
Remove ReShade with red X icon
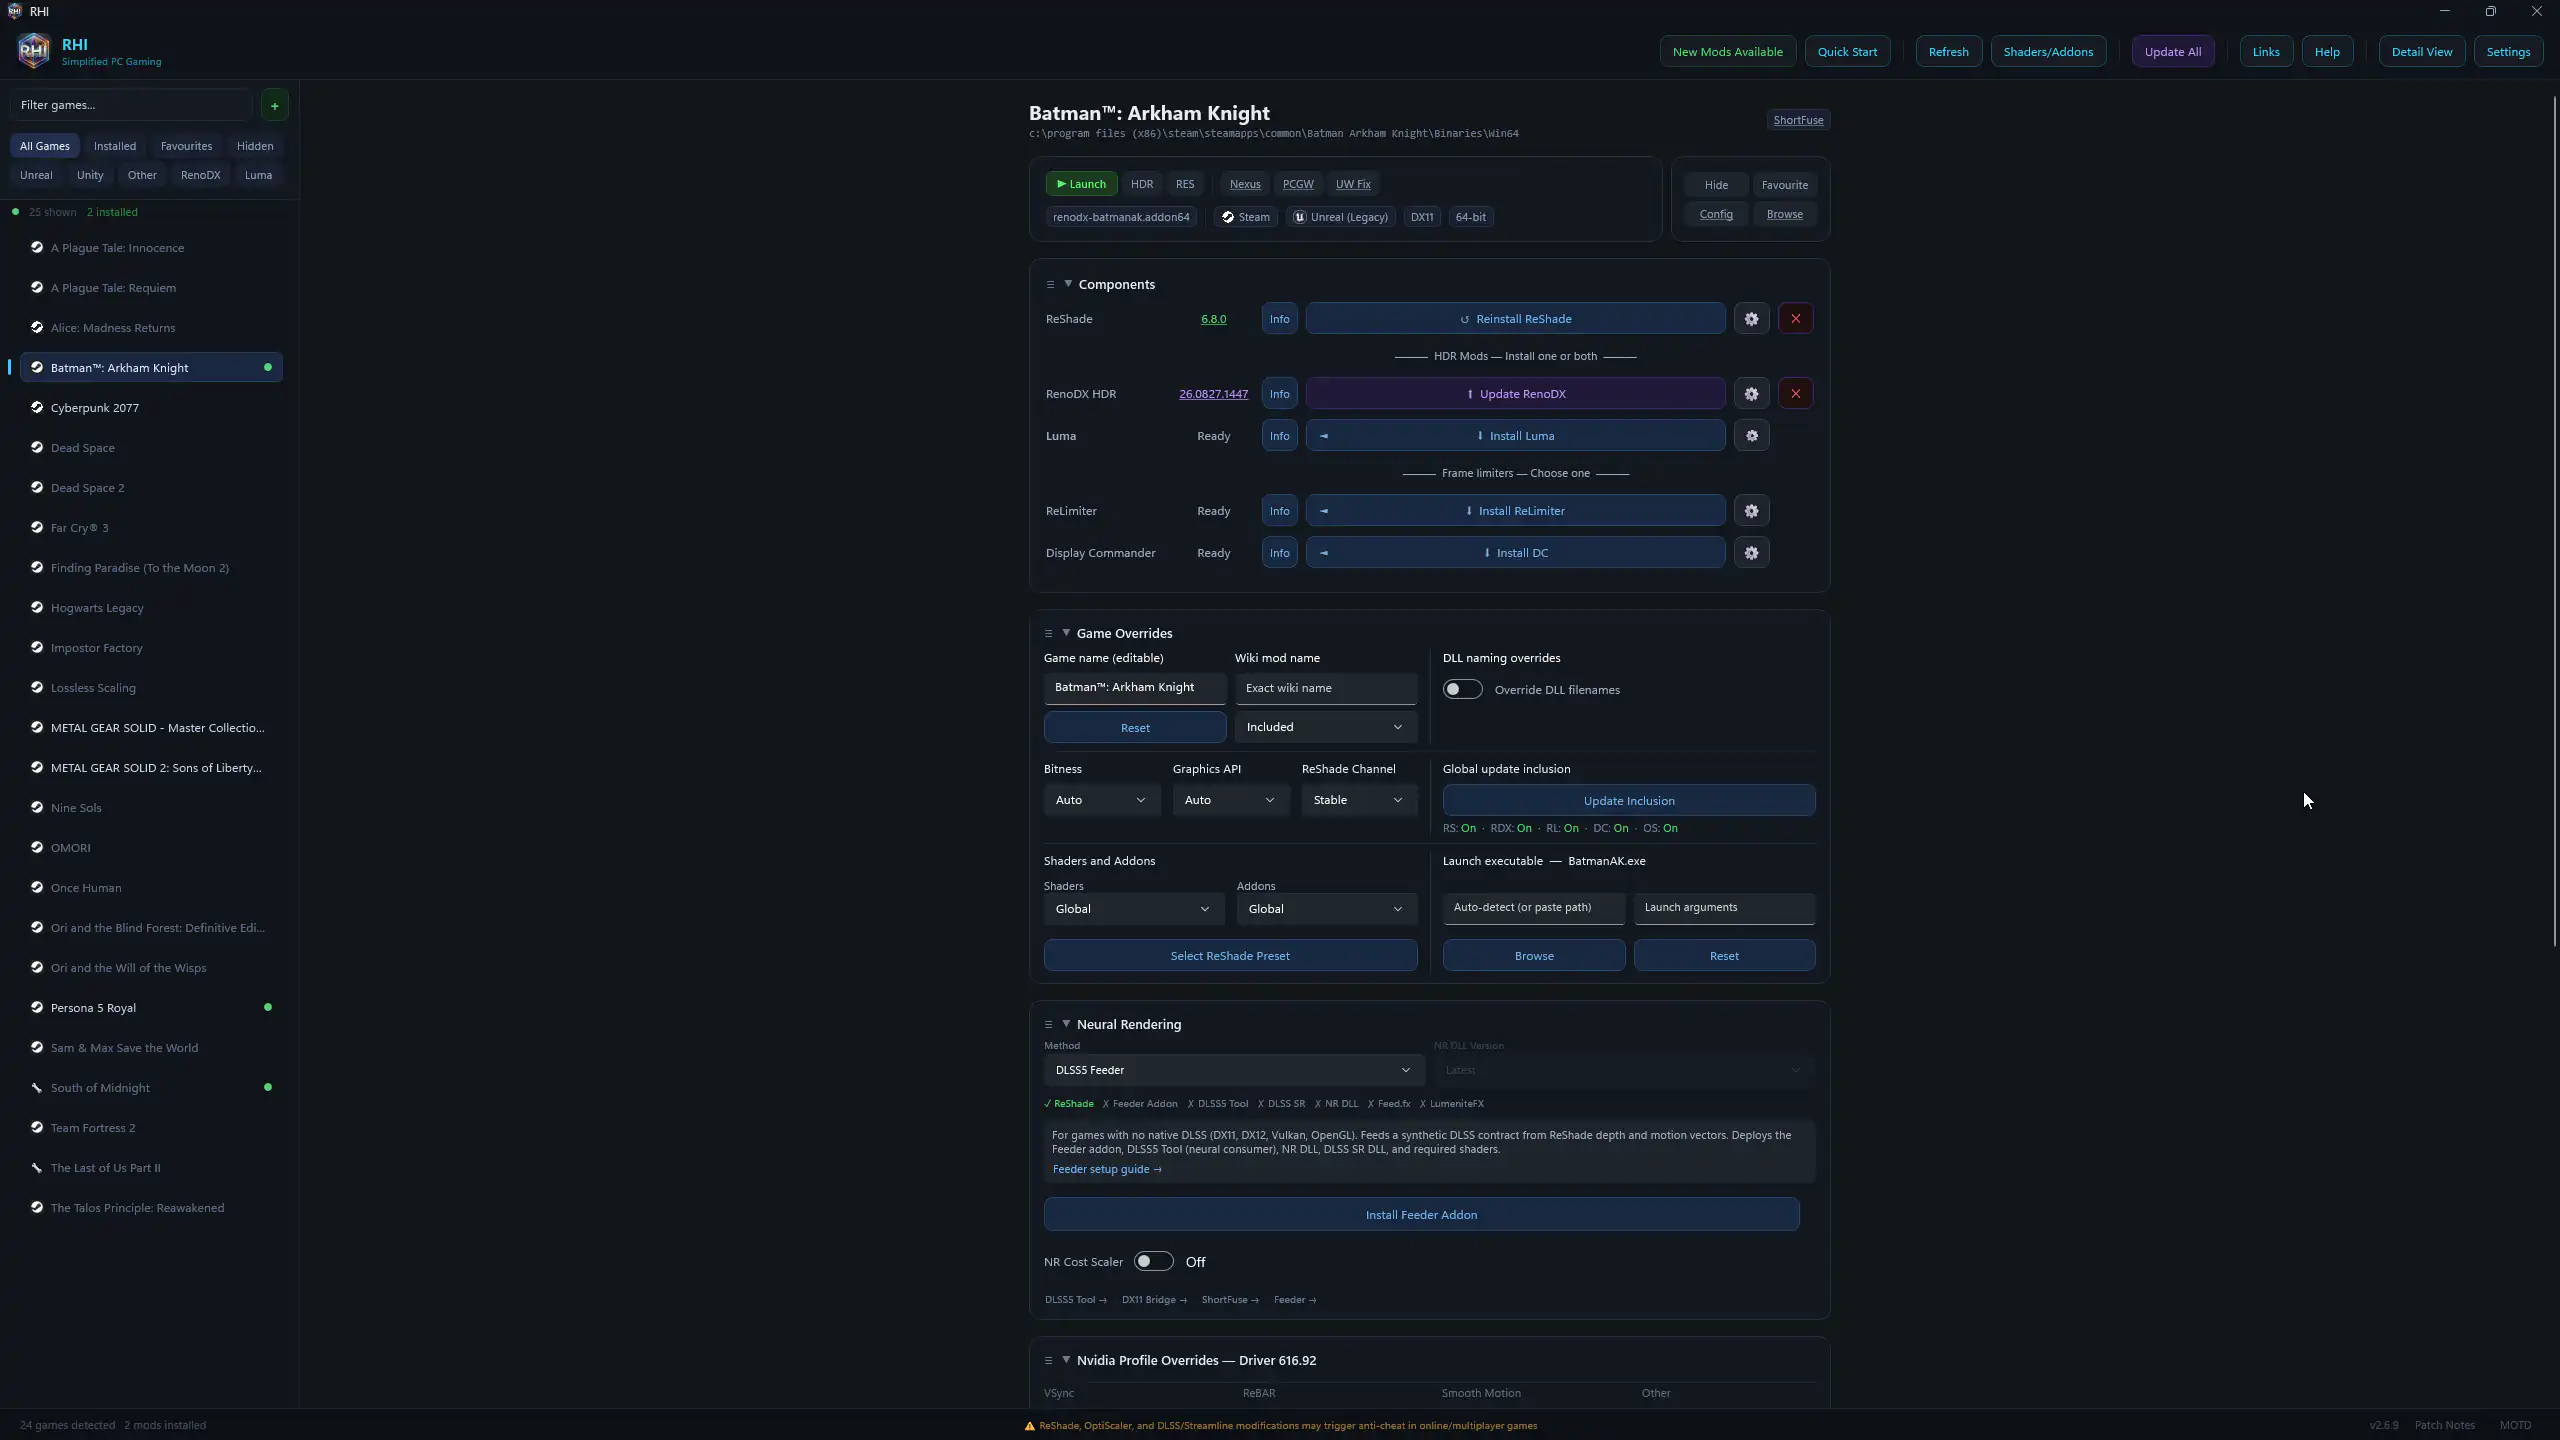tap(1795, 319)
